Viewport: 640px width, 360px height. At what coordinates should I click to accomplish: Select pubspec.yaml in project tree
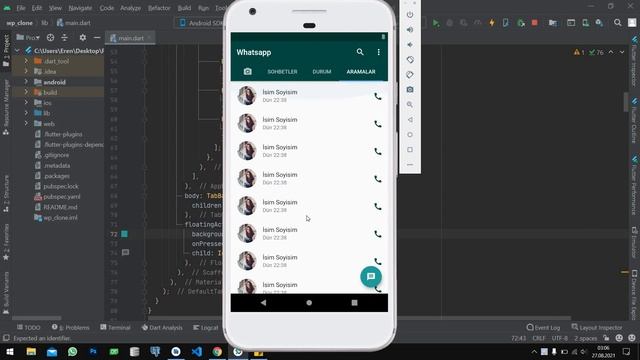click(x=62, y=197)
